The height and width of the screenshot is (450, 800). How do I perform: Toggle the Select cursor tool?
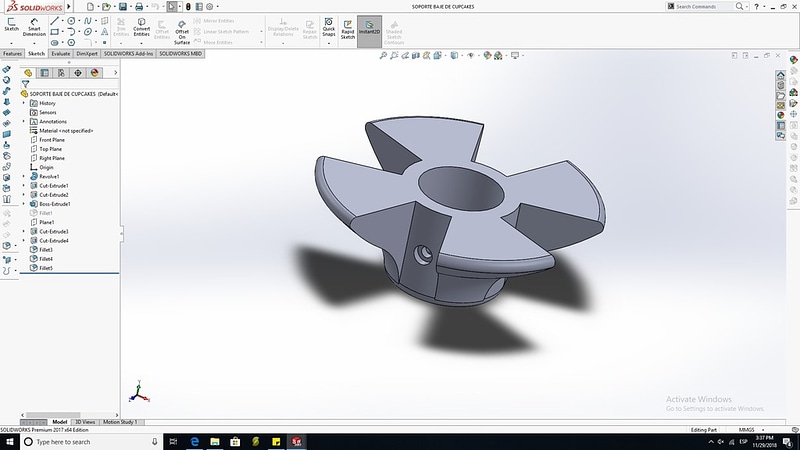[171, 7]
